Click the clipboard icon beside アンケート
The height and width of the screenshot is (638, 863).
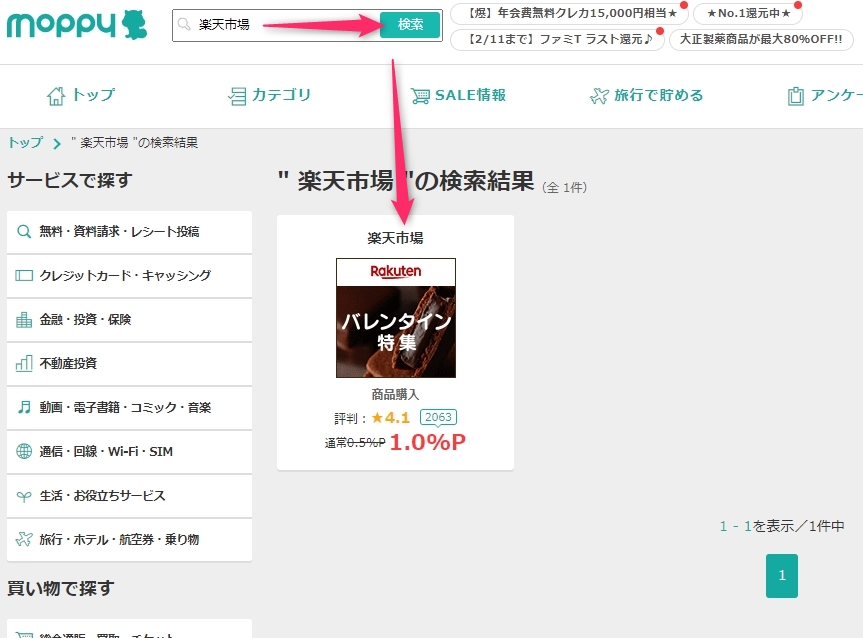click(795, 96)
